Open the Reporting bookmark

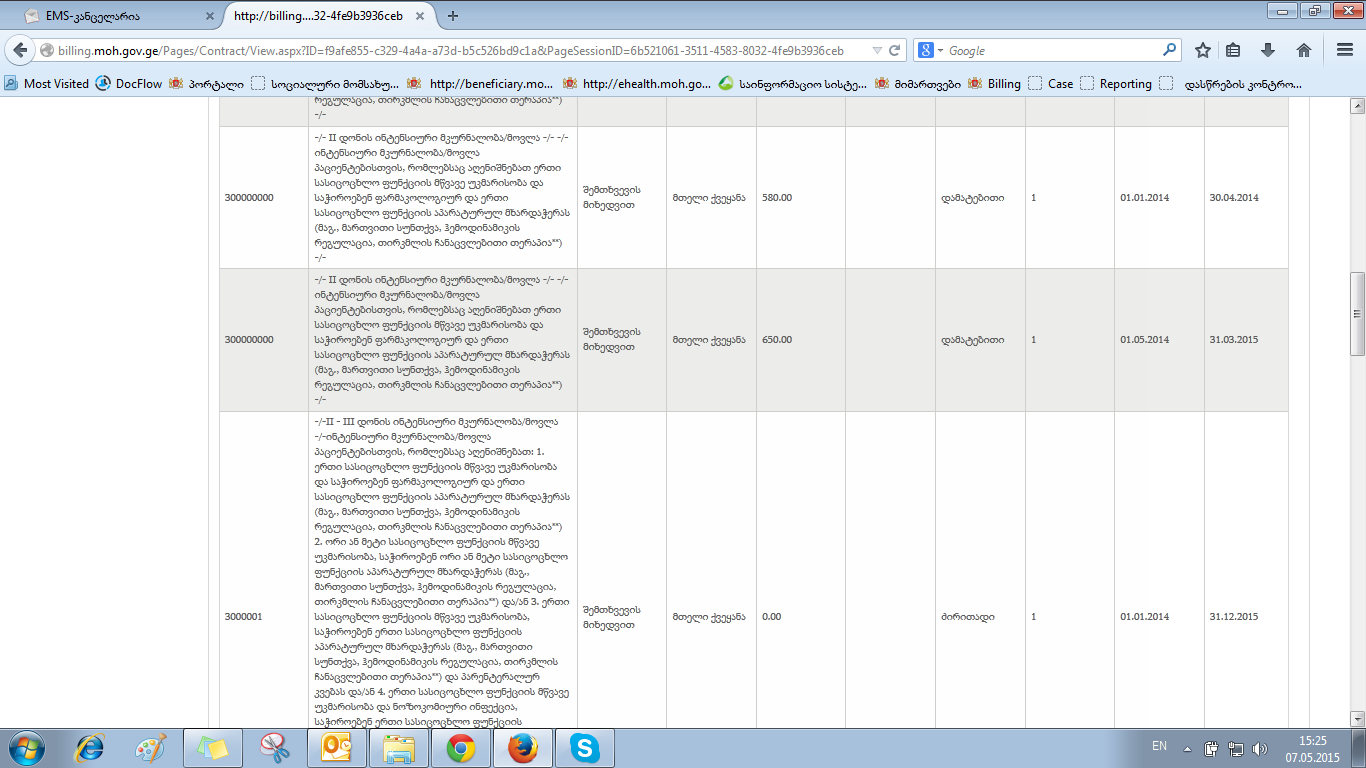click(1116, 84)
